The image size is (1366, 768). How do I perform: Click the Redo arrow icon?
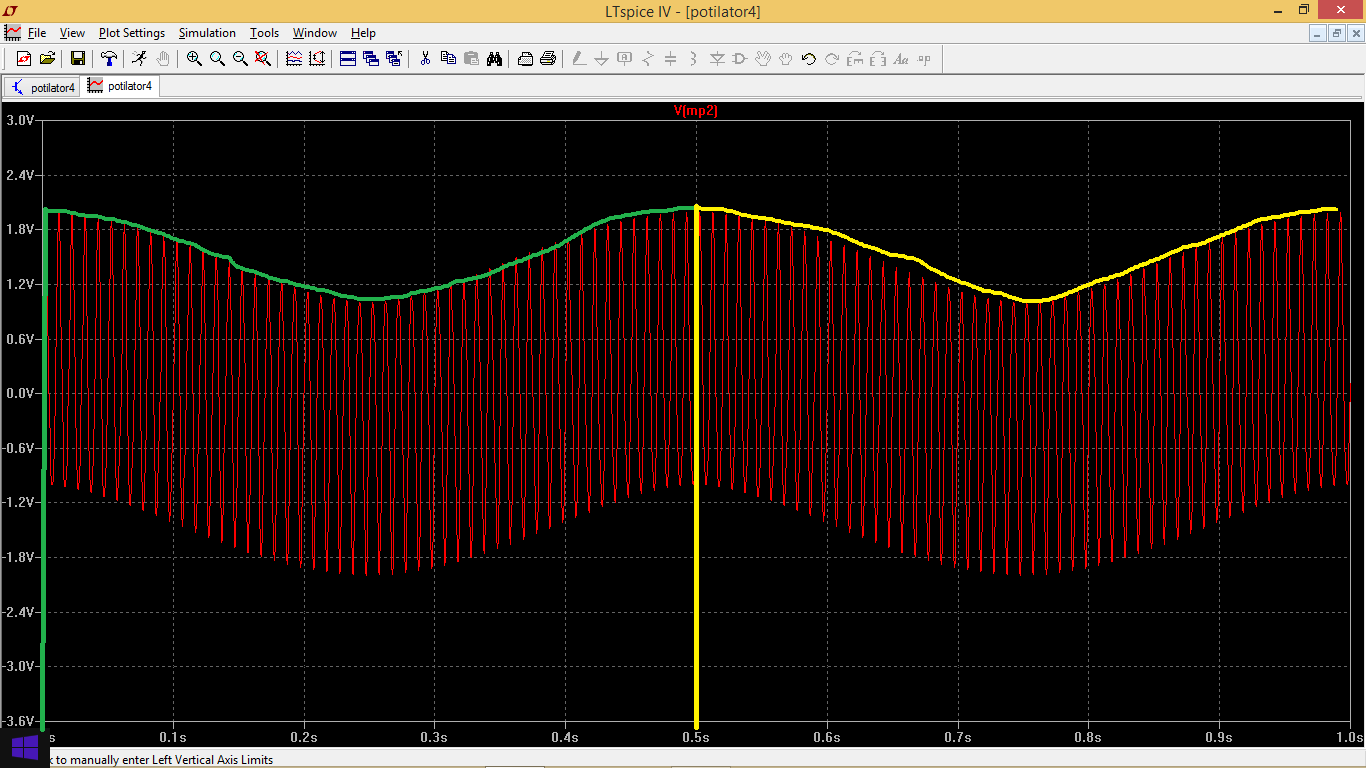click(832, 59)
